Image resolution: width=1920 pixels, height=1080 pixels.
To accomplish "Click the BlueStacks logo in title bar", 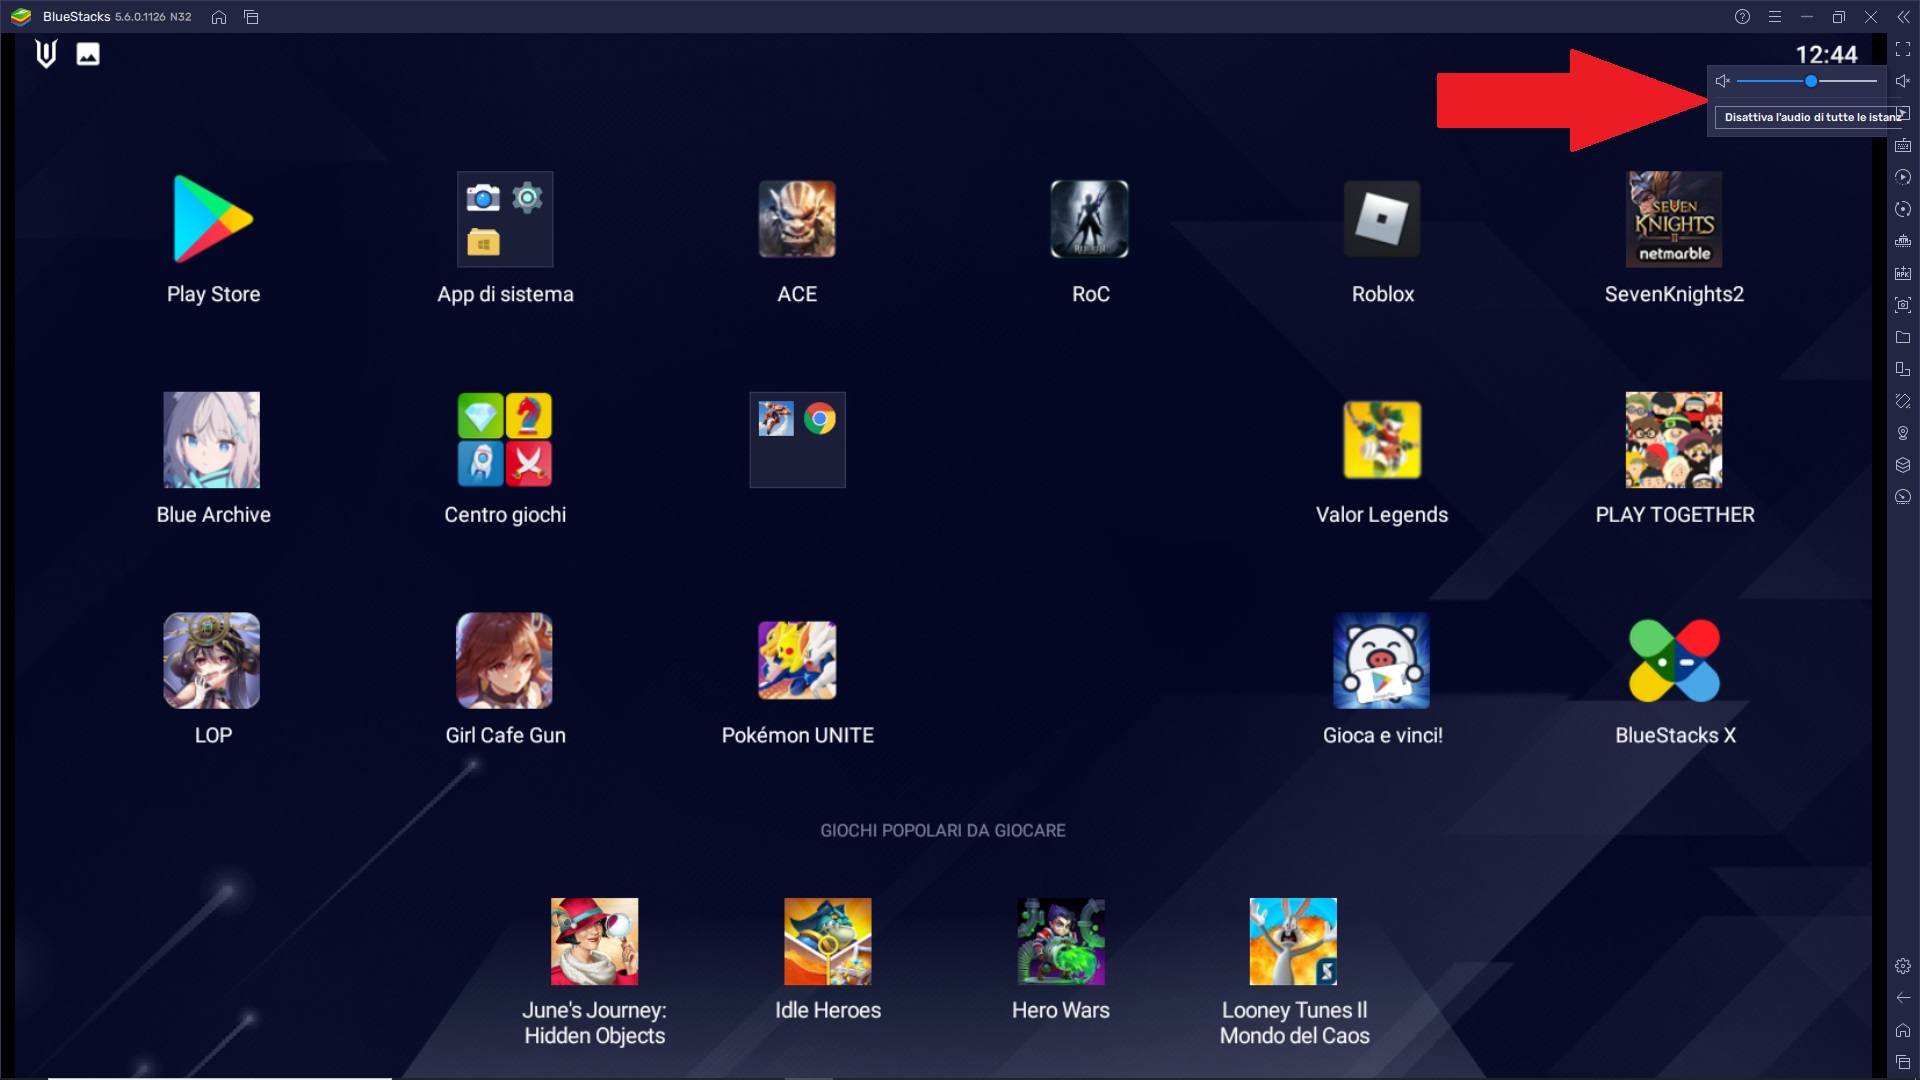I will click(21, 17).
